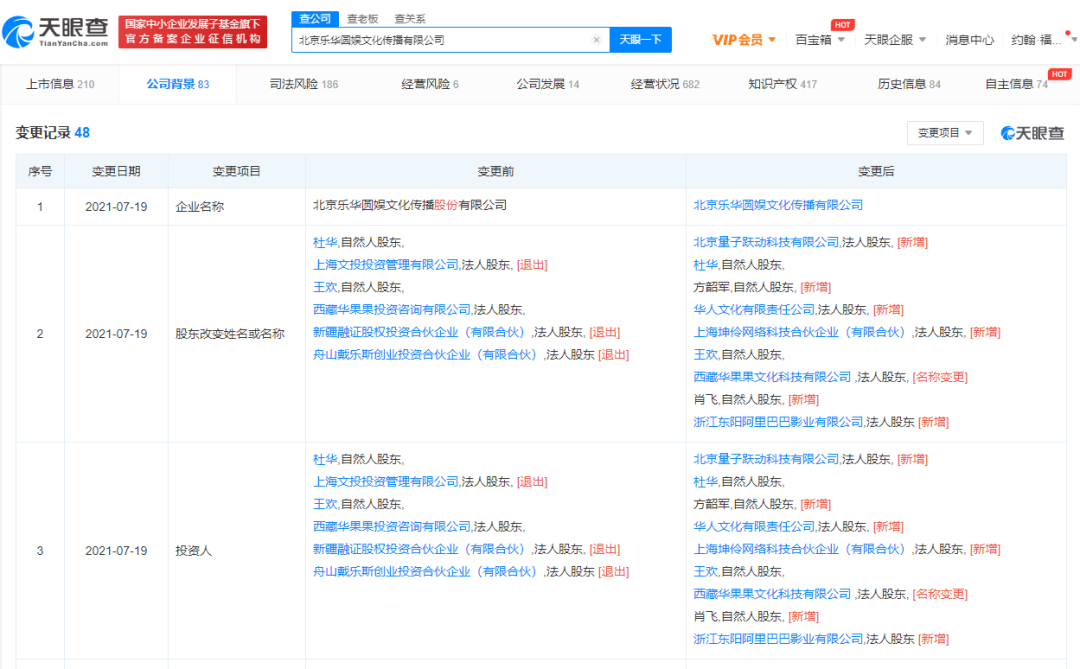Click 杜华 shareholder link in row 2 变更前

pos(325,242)
